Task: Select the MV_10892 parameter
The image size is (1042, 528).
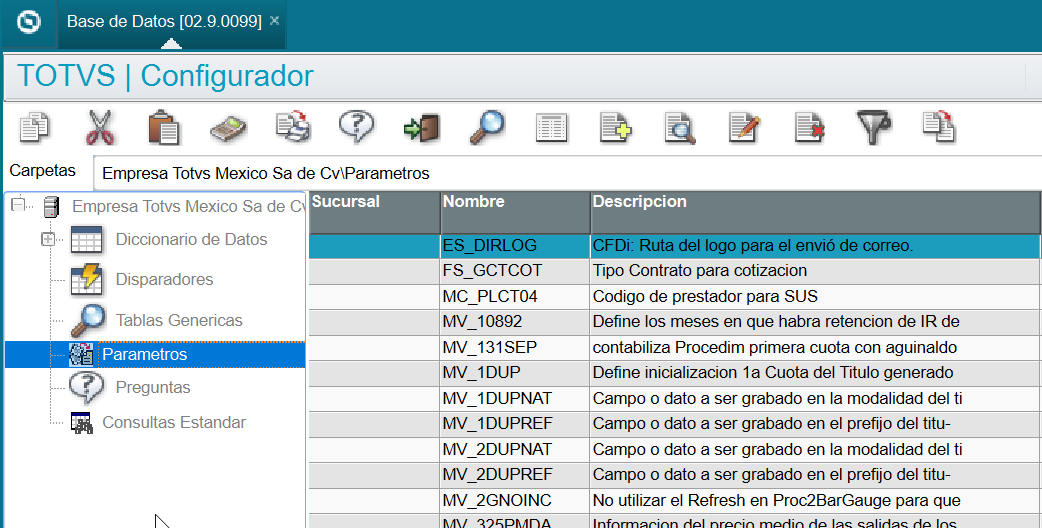Action: click(482, 322)
